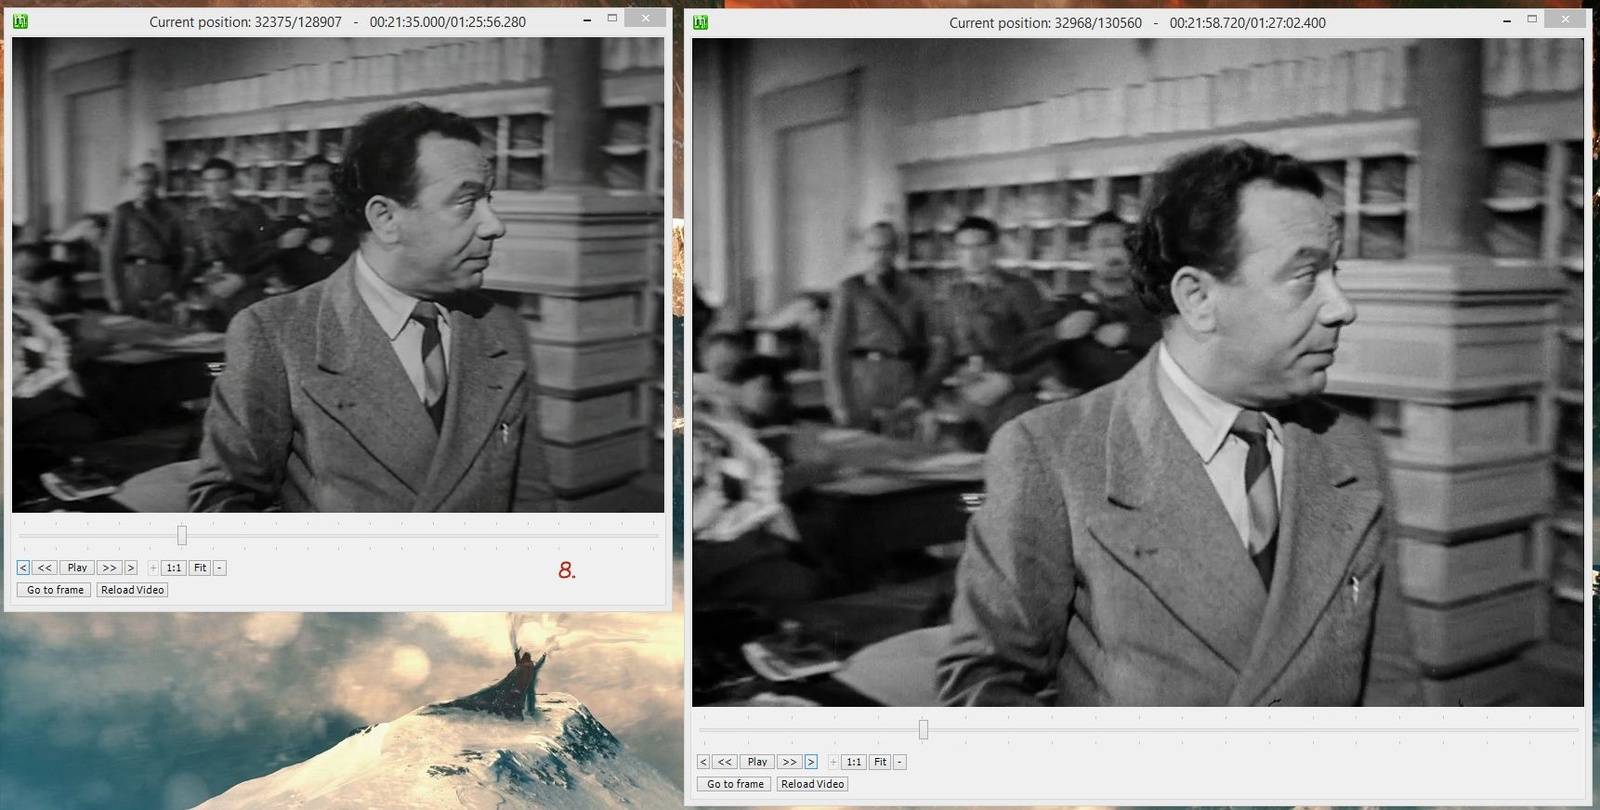Step back one frame in right window

703,762
